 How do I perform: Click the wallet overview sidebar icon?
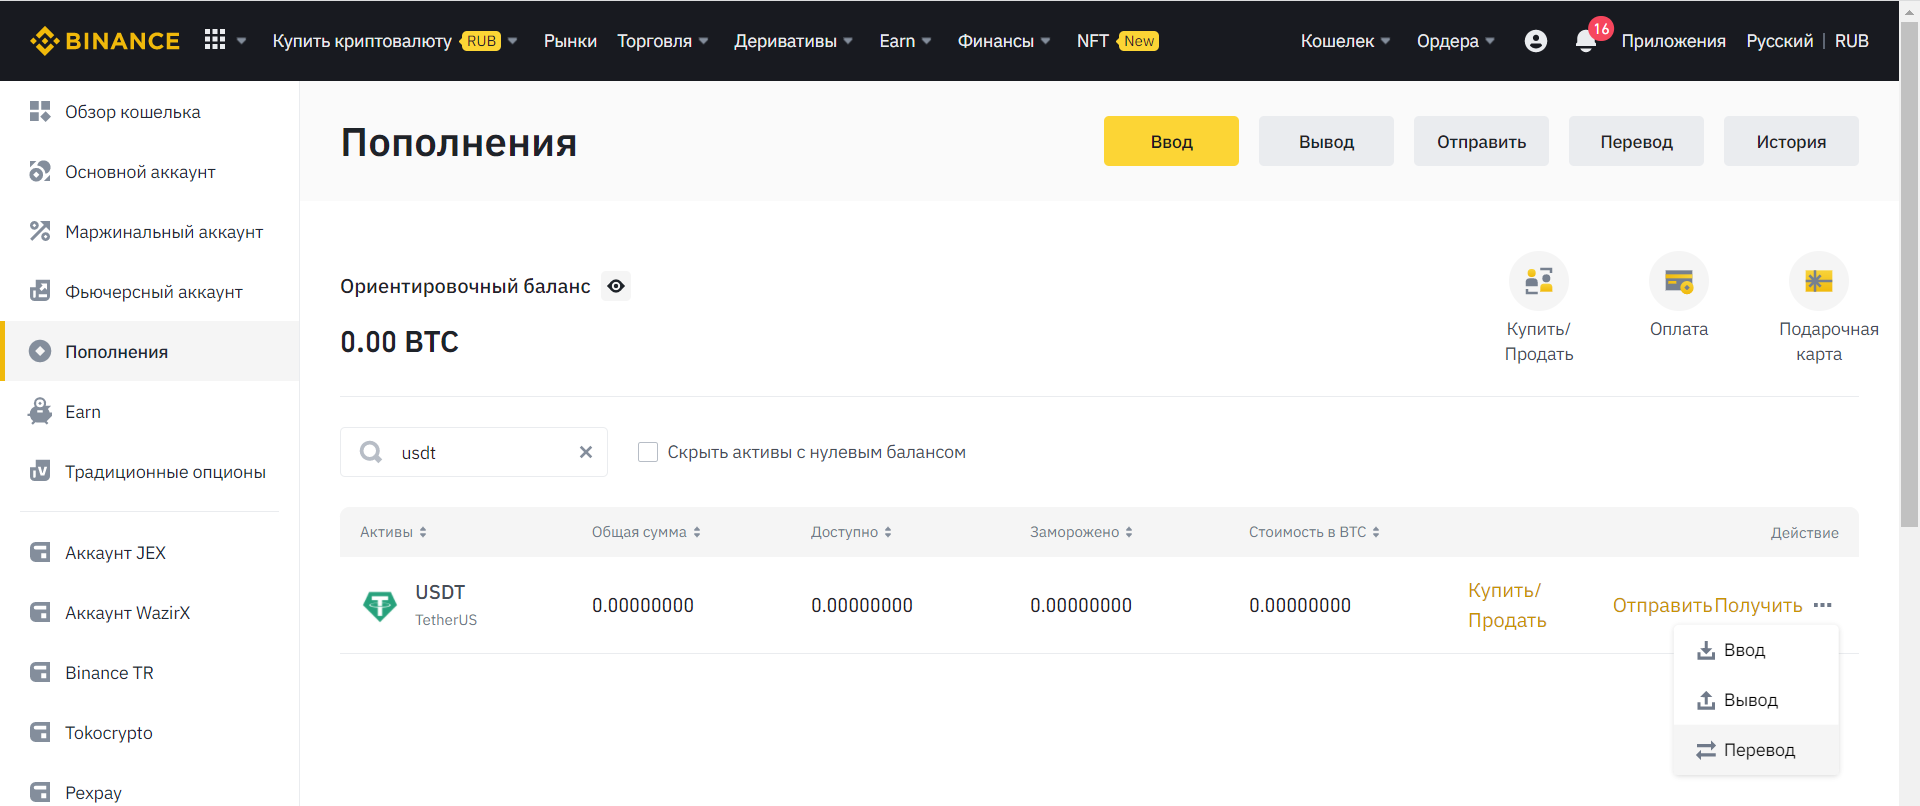pyautogui.click(x=40, y=112)
